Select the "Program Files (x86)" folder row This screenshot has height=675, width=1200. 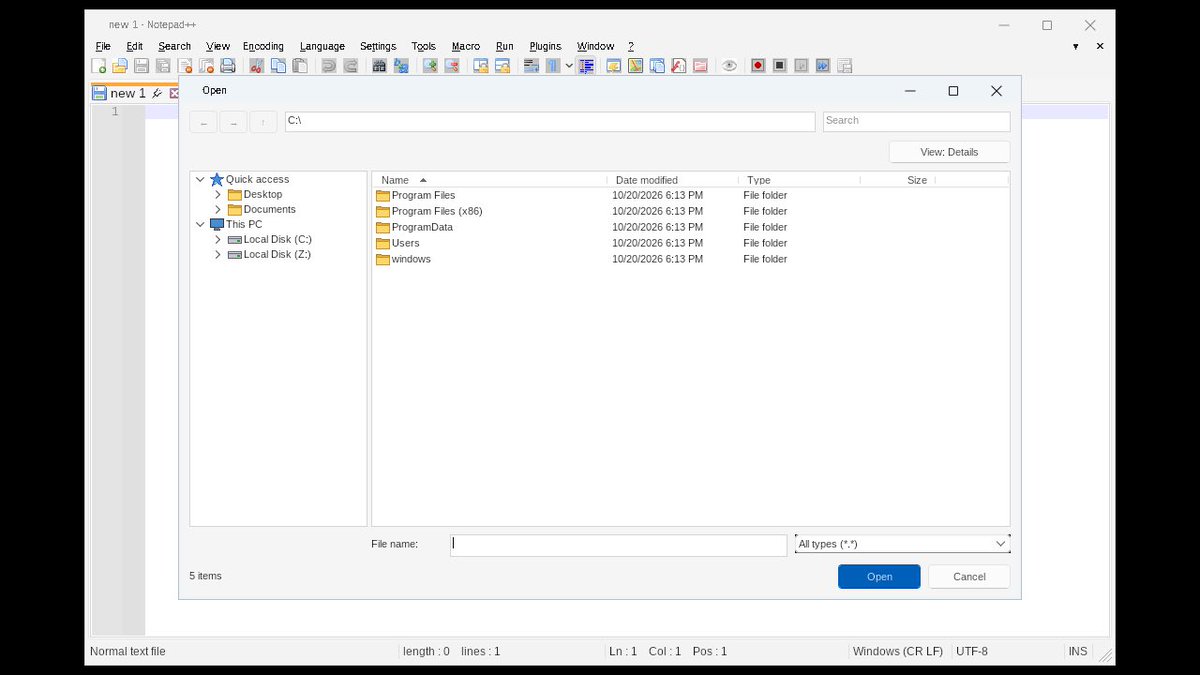click(x=690, y=211)
